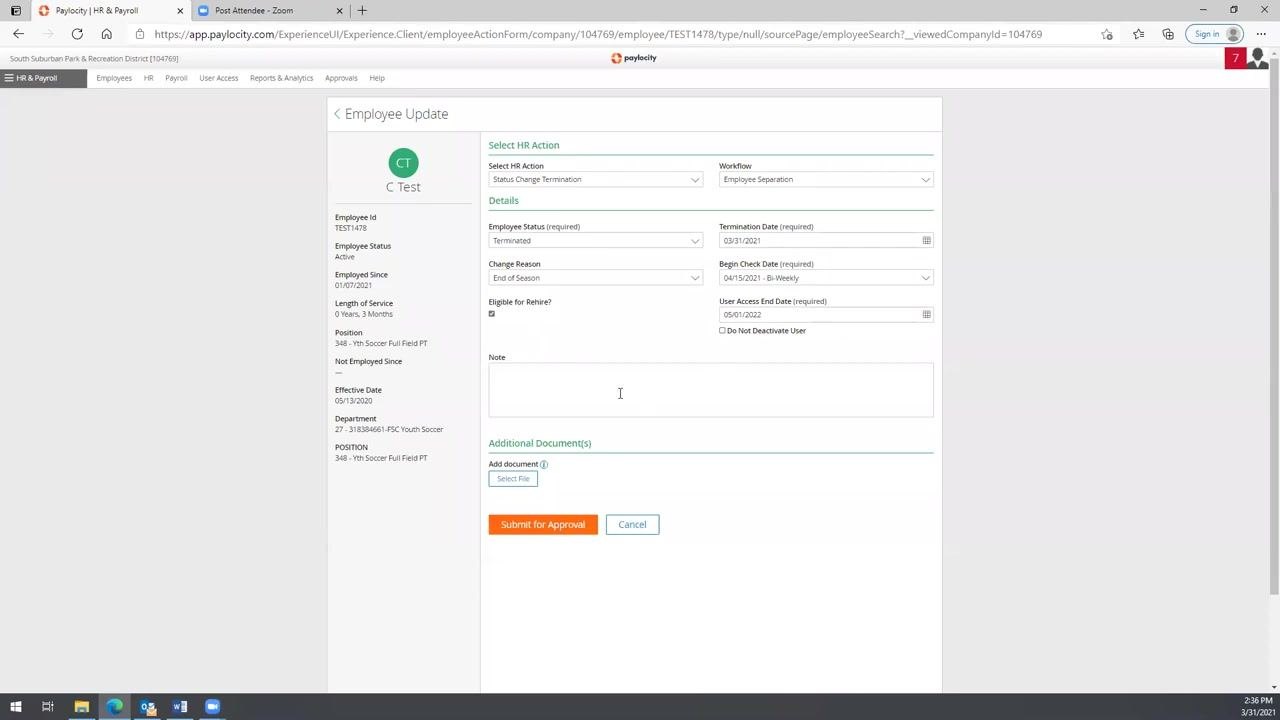Open User Access End Date calendar
Screen dimensions: 1280x720
926,315
